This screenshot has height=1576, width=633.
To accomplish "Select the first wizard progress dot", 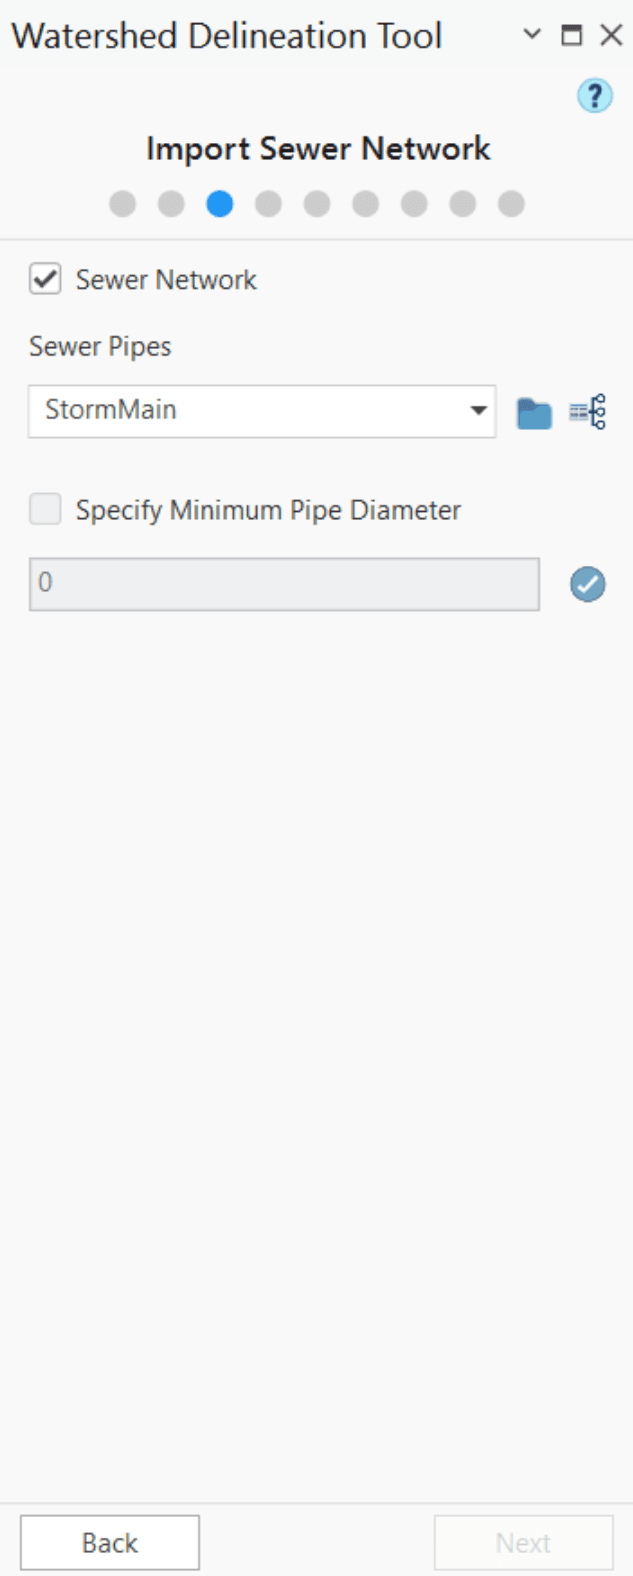I will point(122,203).
